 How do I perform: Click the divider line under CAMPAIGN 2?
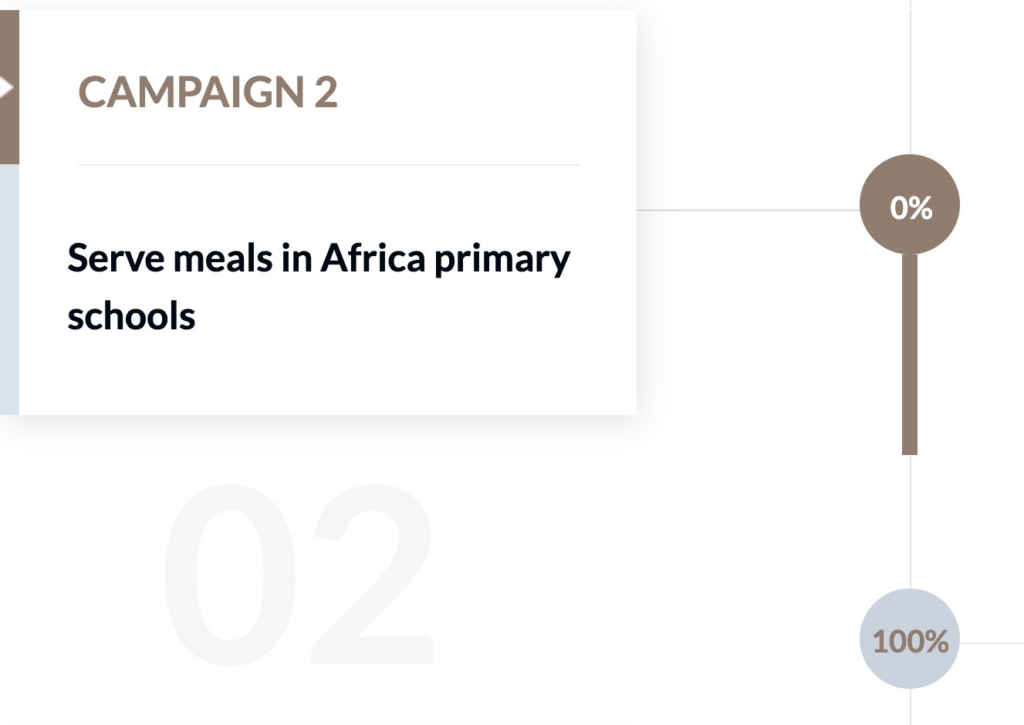(x=328, y=165)
